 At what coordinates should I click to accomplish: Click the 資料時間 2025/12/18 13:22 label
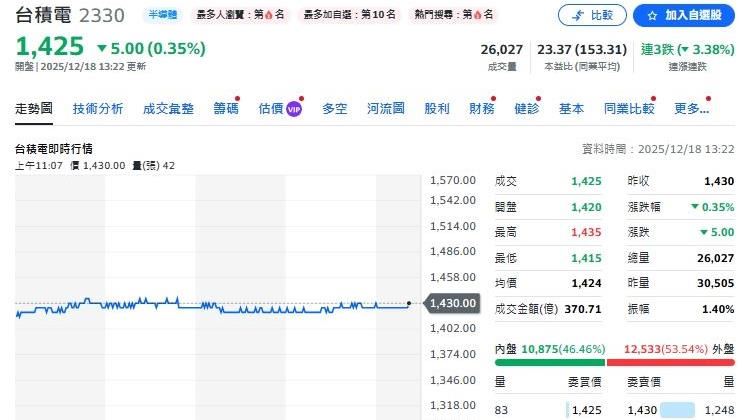(x=658, y=149)
